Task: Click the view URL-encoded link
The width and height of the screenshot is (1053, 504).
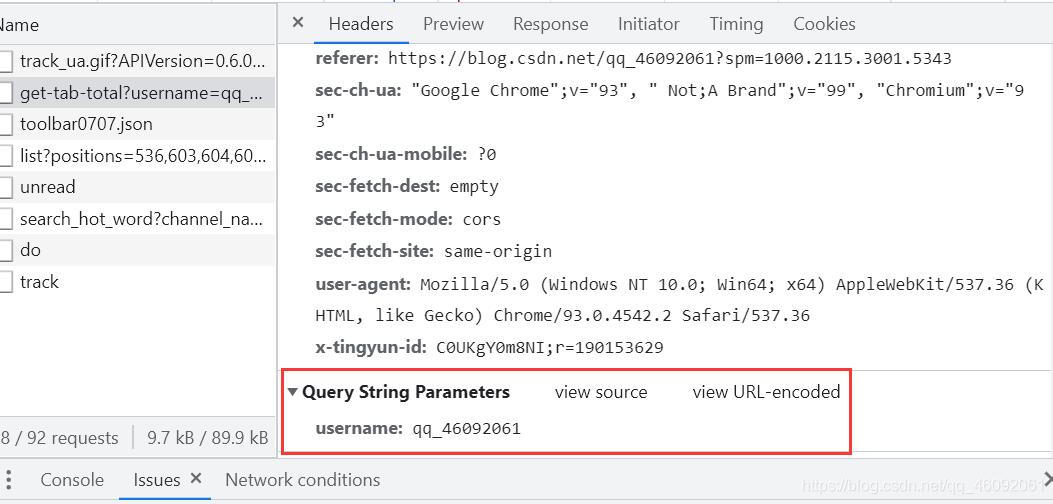Action: tap(766, 392)
